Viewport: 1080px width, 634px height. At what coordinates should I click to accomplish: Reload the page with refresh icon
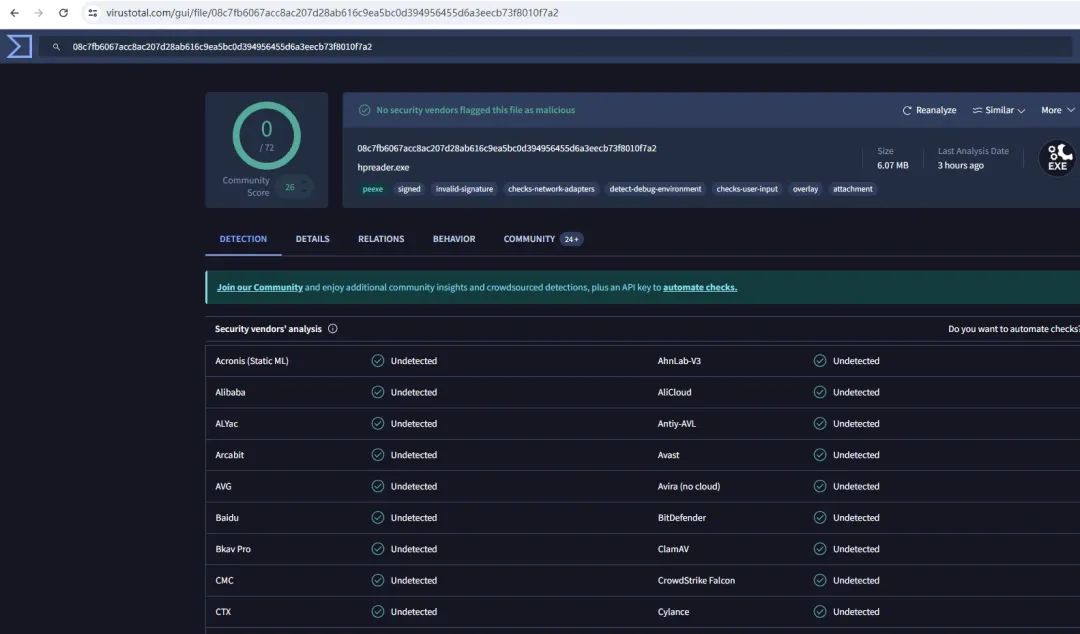63,13
